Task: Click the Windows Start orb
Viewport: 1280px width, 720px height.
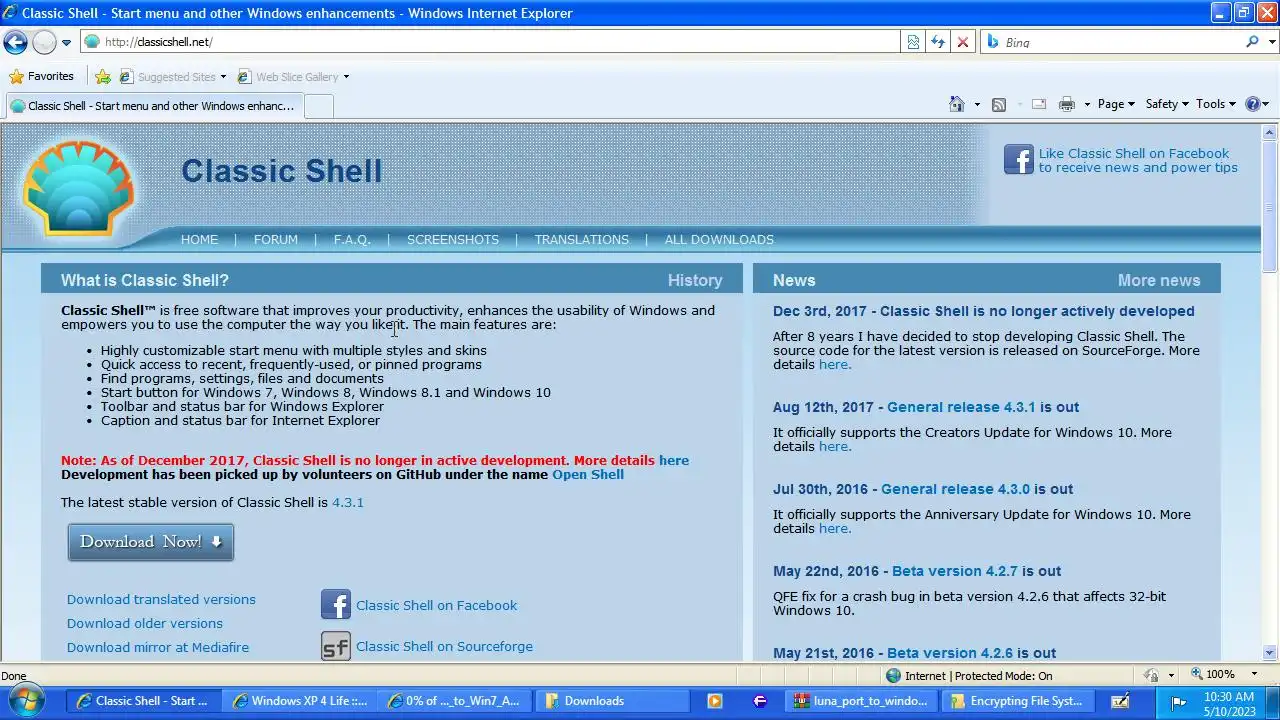Action: [27, 700]
